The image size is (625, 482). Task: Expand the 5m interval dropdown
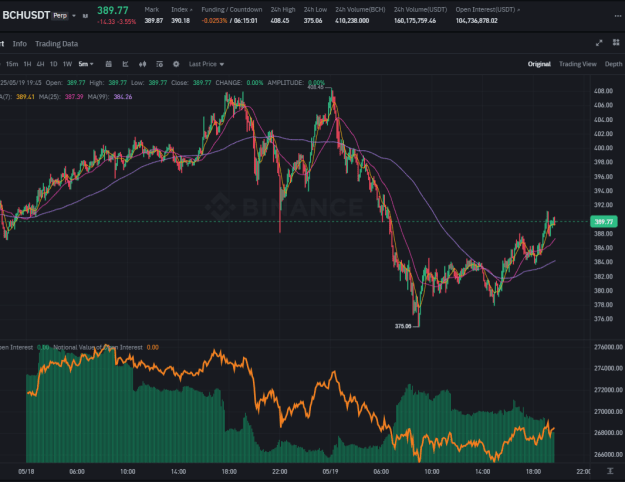click(86, 64)
